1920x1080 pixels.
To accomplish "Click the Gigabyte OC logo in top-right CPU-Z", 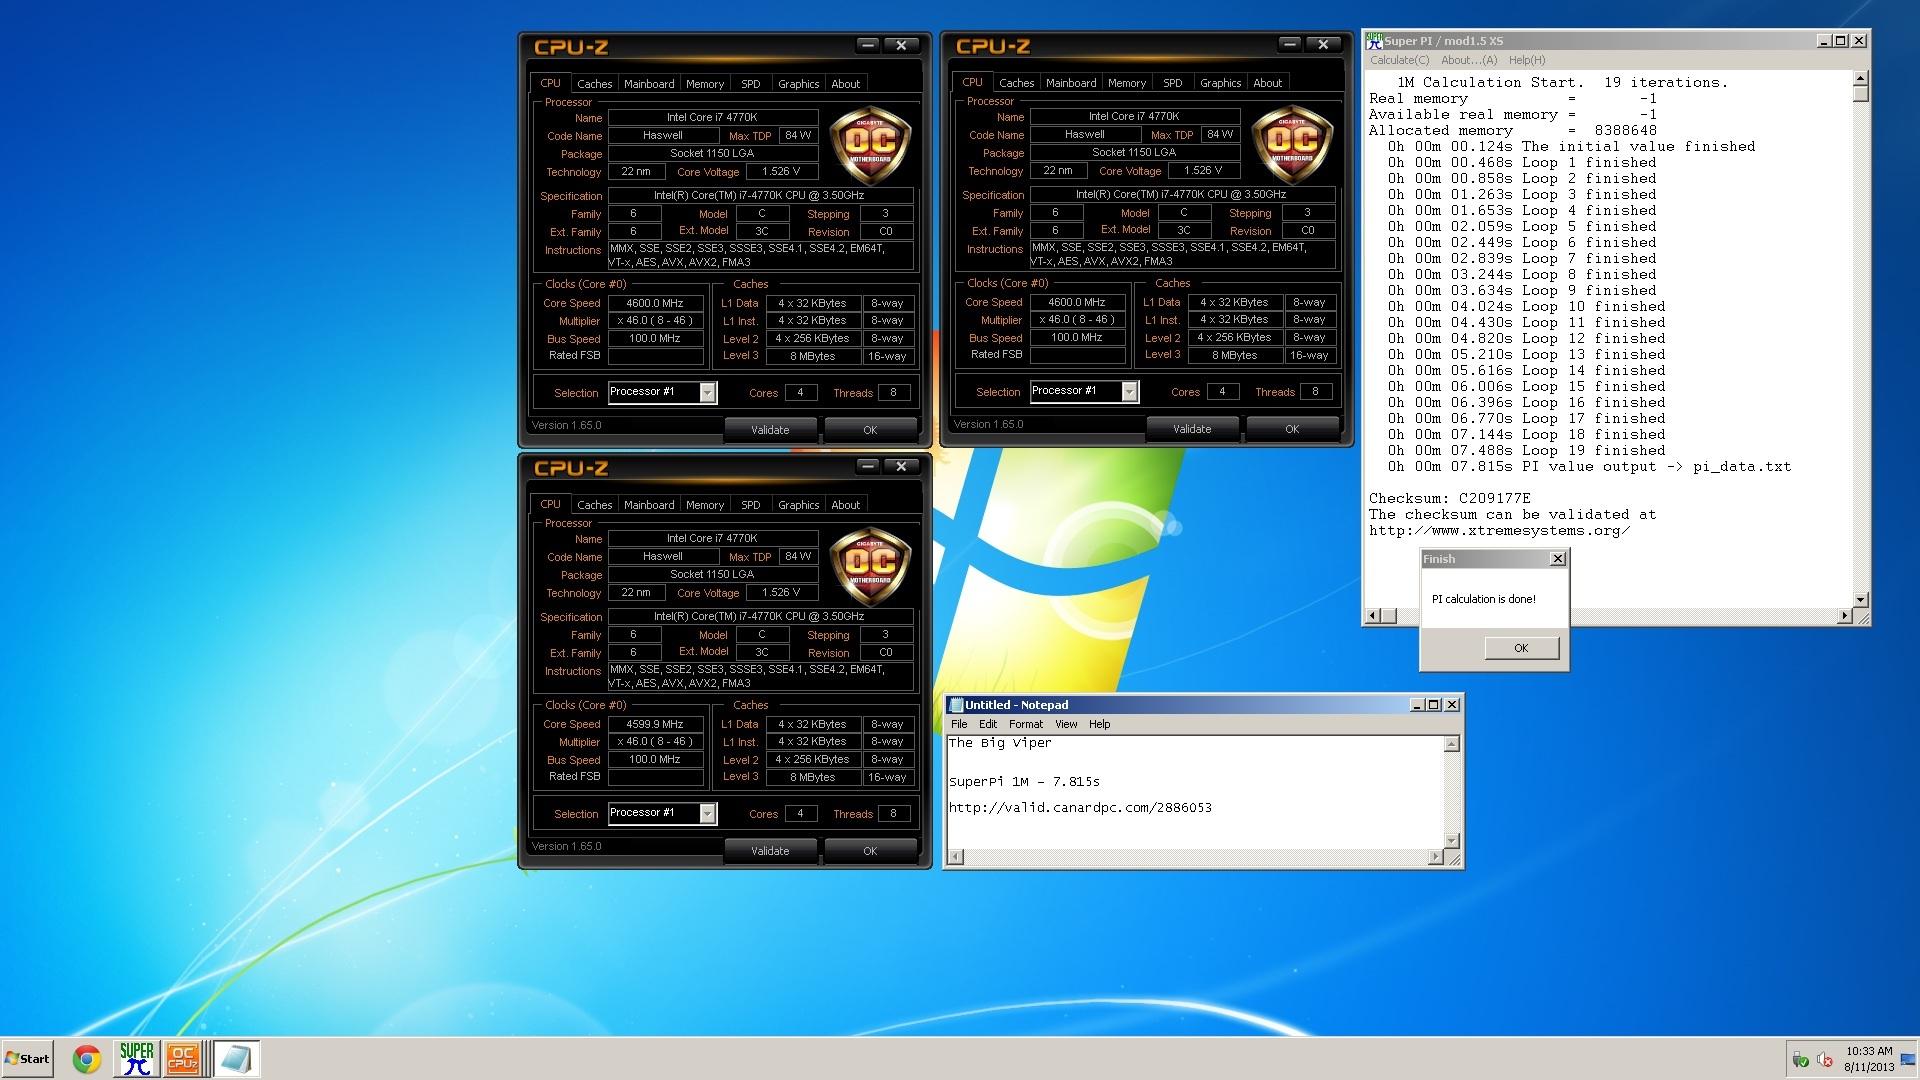I will point(1292,146).
